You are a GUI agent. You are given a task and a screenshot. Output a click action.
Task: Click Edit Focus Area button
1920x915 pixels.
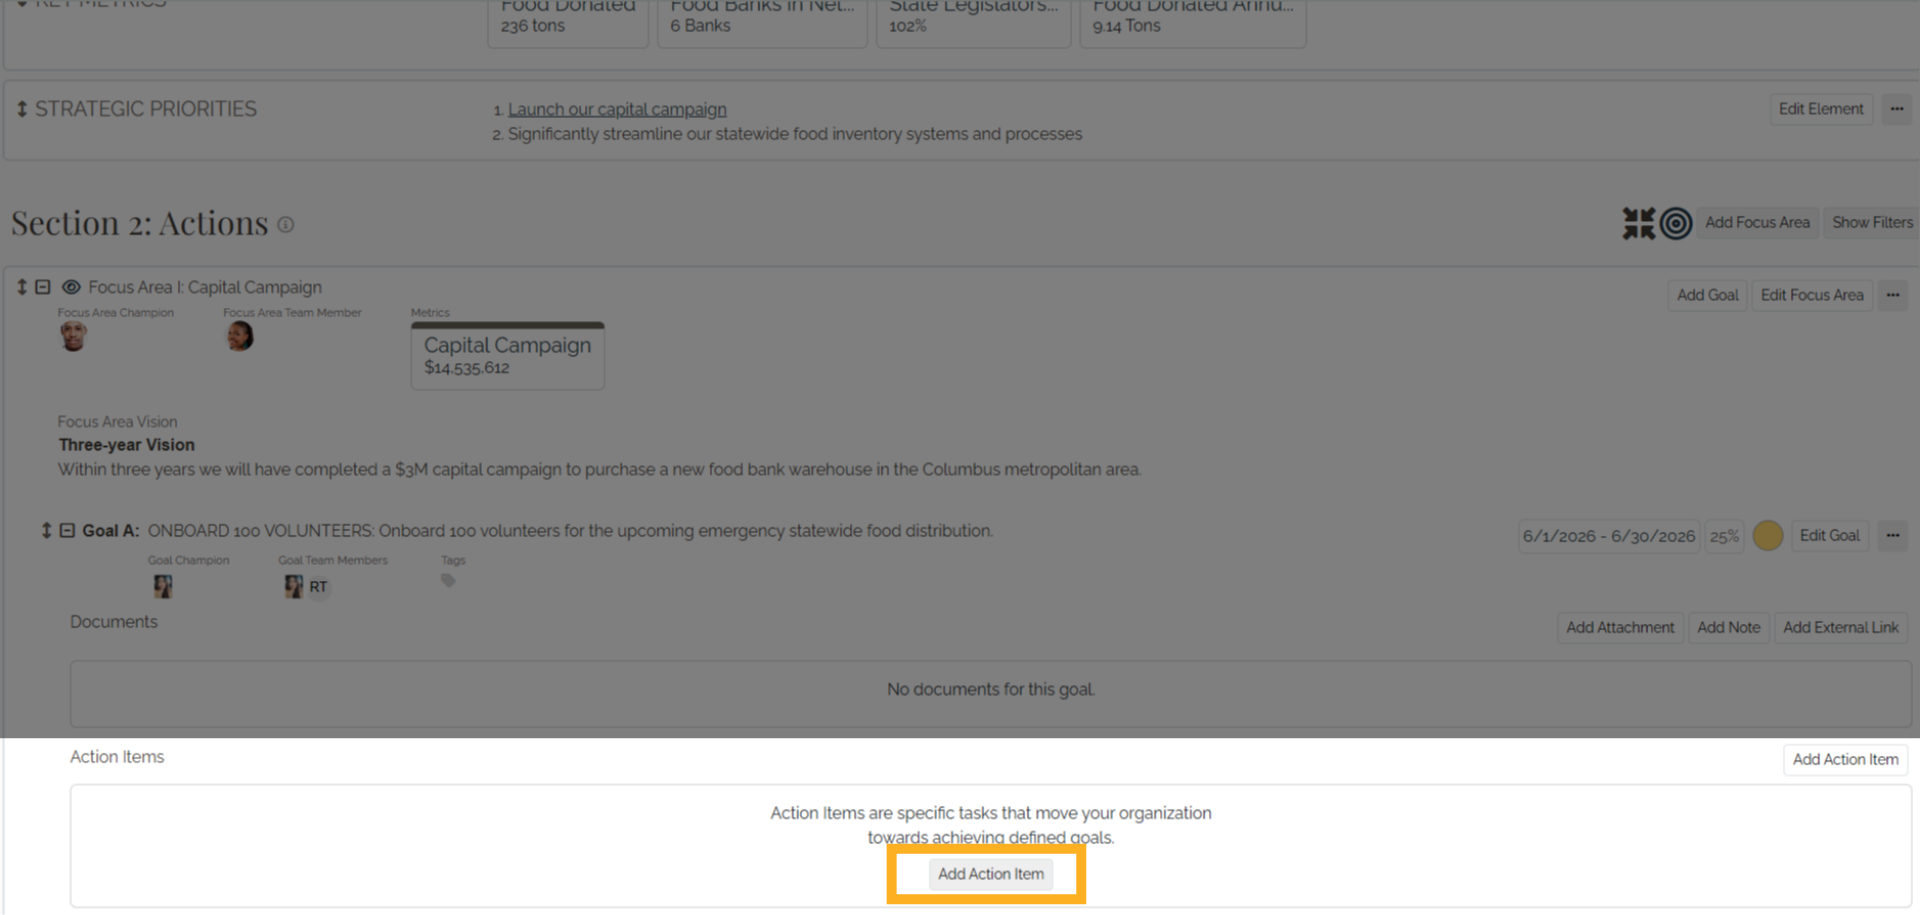tap(1812, 295)
